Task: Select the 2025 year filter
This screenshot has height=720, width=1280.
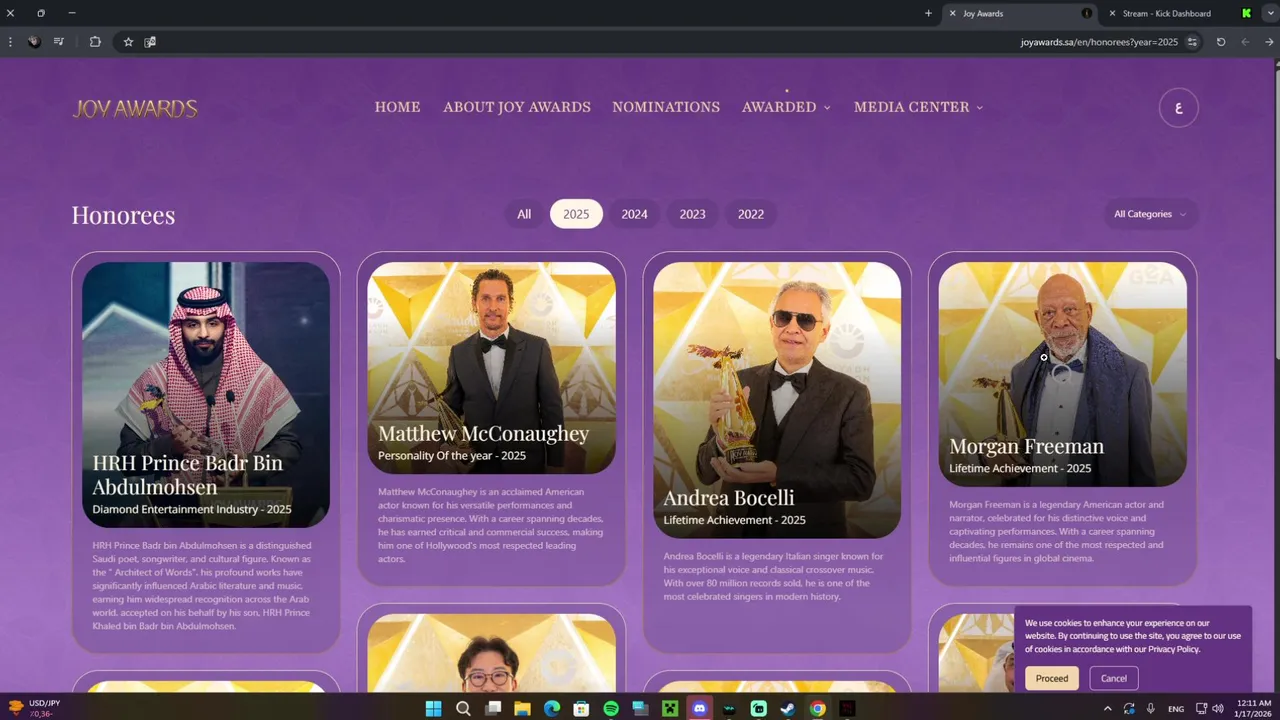Action: click(576, 214)
